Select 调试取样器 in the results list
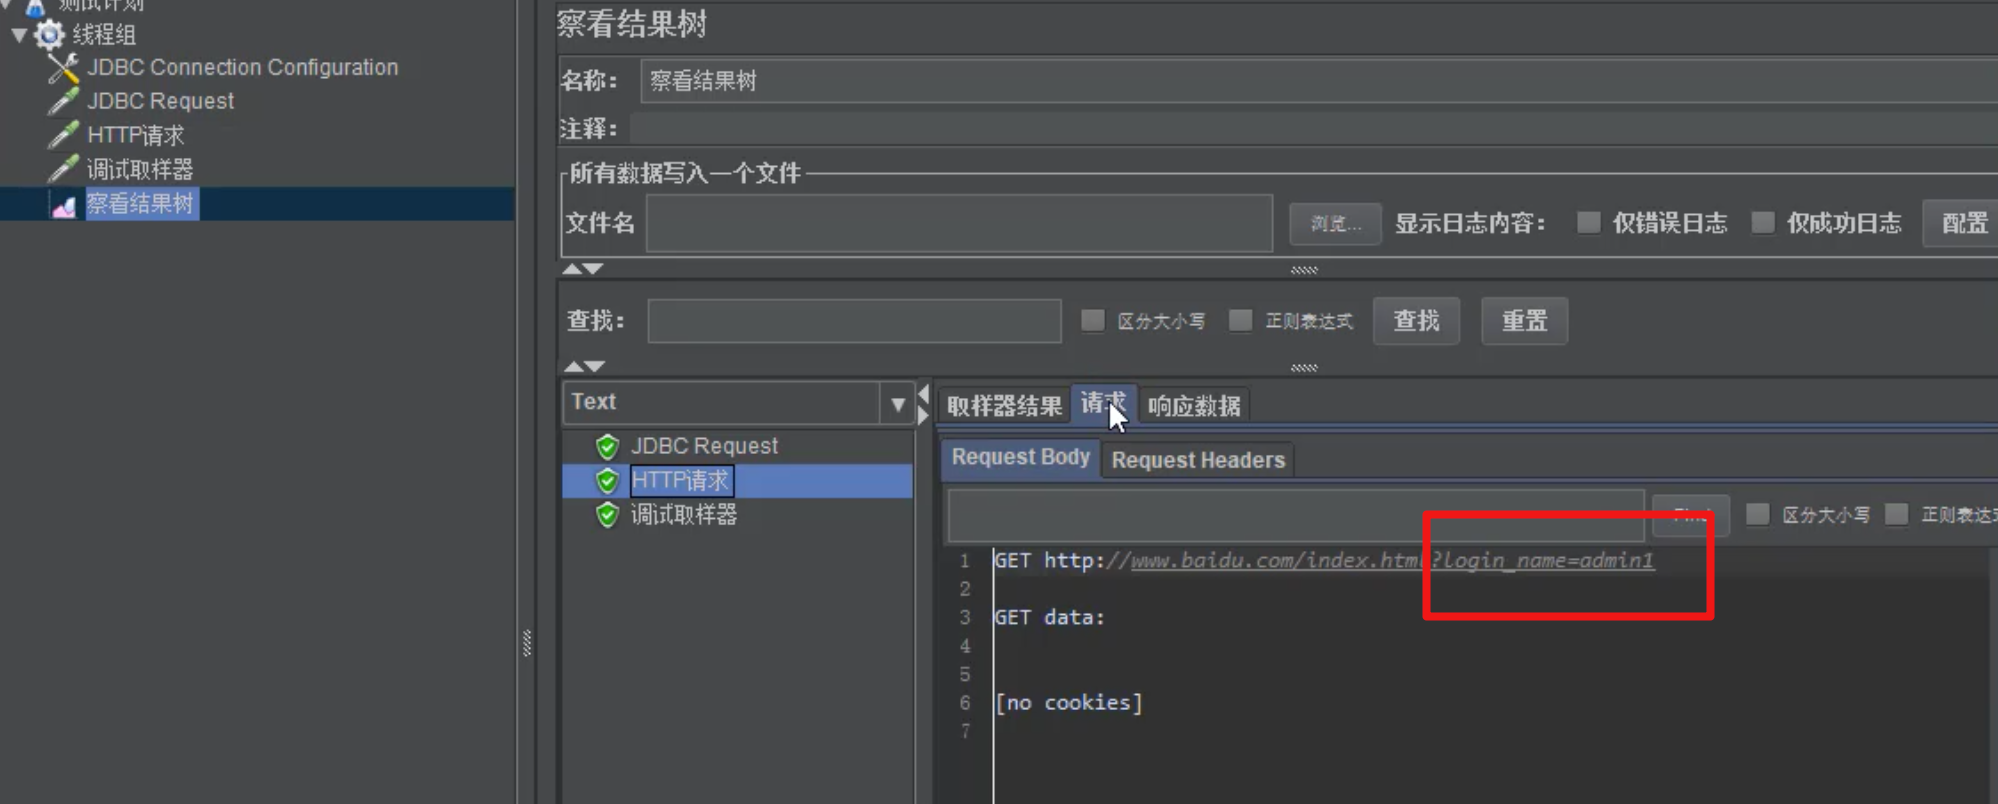Screen dimensions: 1998x804 [684, 515]
